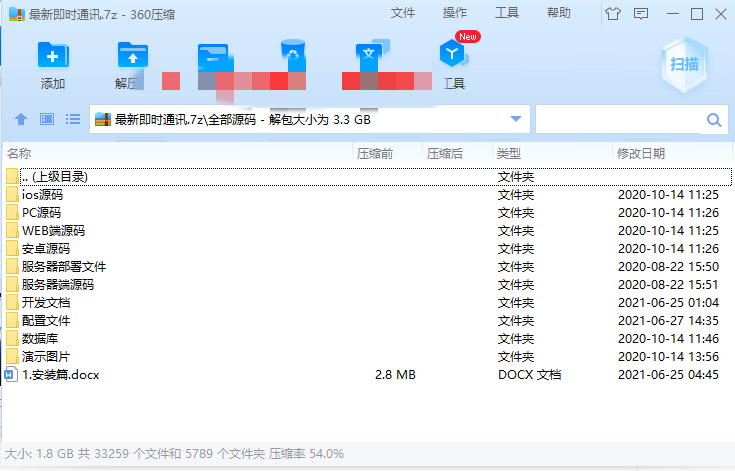Click the date 2020-10-14 13:56
The width and height of the screenshot is (735, 471).
668,357
